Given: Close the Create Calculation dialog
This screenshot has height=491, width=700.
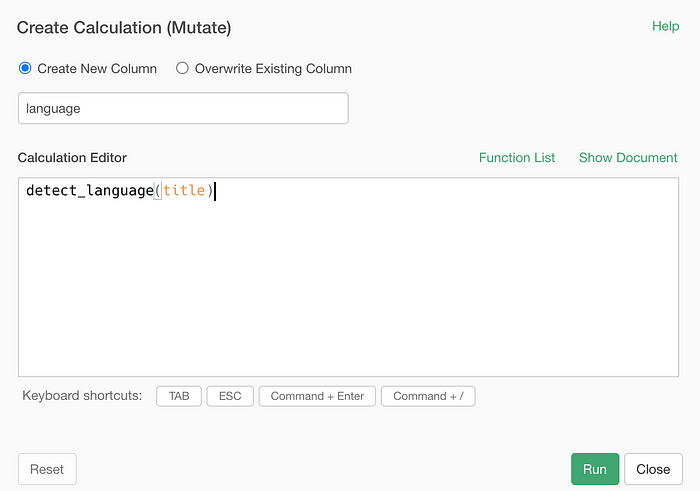Looking at the screenshot, I should (x=653, y=469).
